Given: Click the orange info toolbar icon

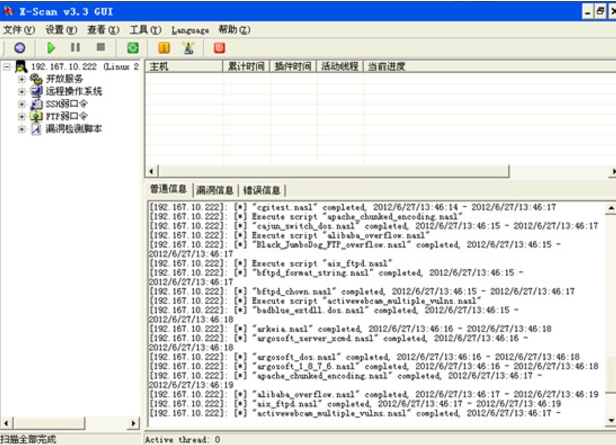Looking at the screenshot, I should coord(164,48).
